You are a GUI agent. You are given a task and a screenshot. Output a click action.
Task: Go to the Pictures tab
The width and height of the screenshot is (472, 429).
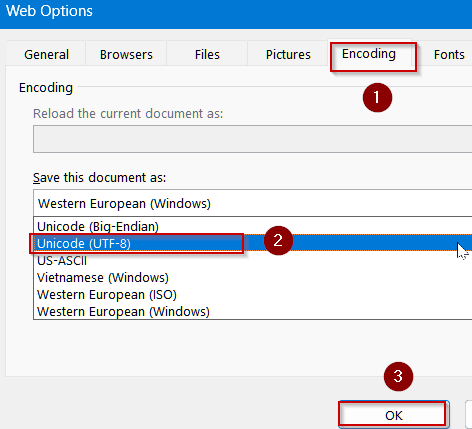click(x=288, y=54)
